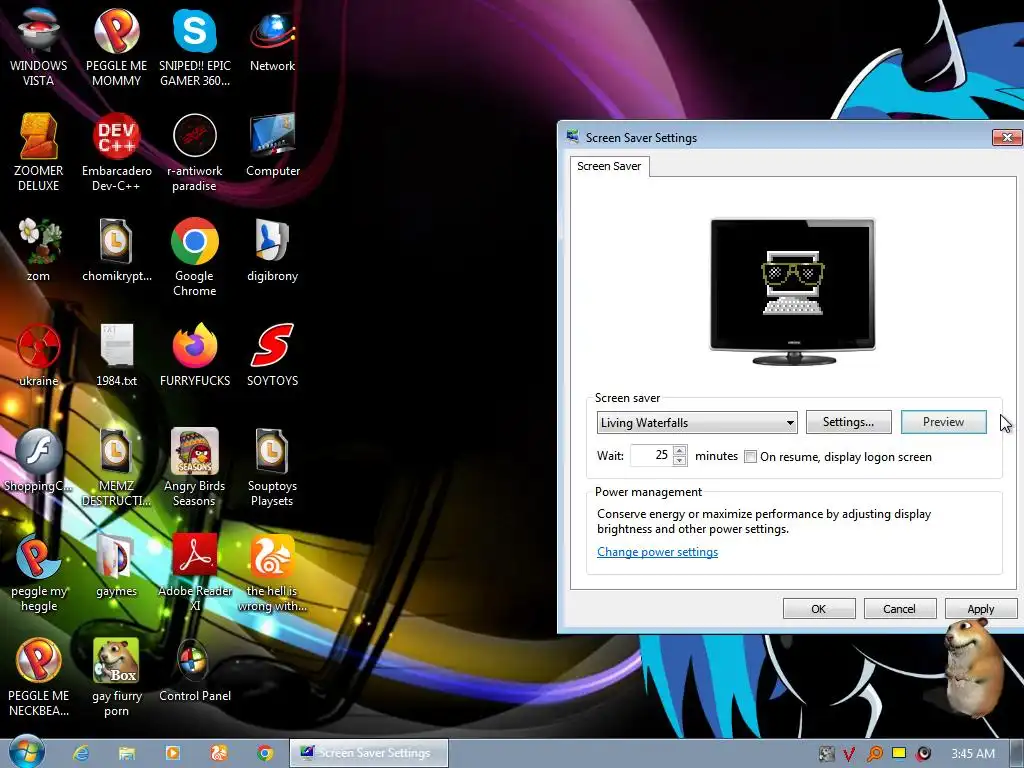Open Windows Explorer from the taskbar

tap(127, 753)
